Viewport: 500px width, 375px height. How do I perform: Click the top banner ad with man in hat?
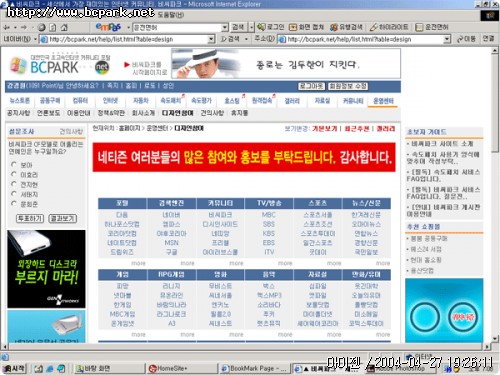286,64
